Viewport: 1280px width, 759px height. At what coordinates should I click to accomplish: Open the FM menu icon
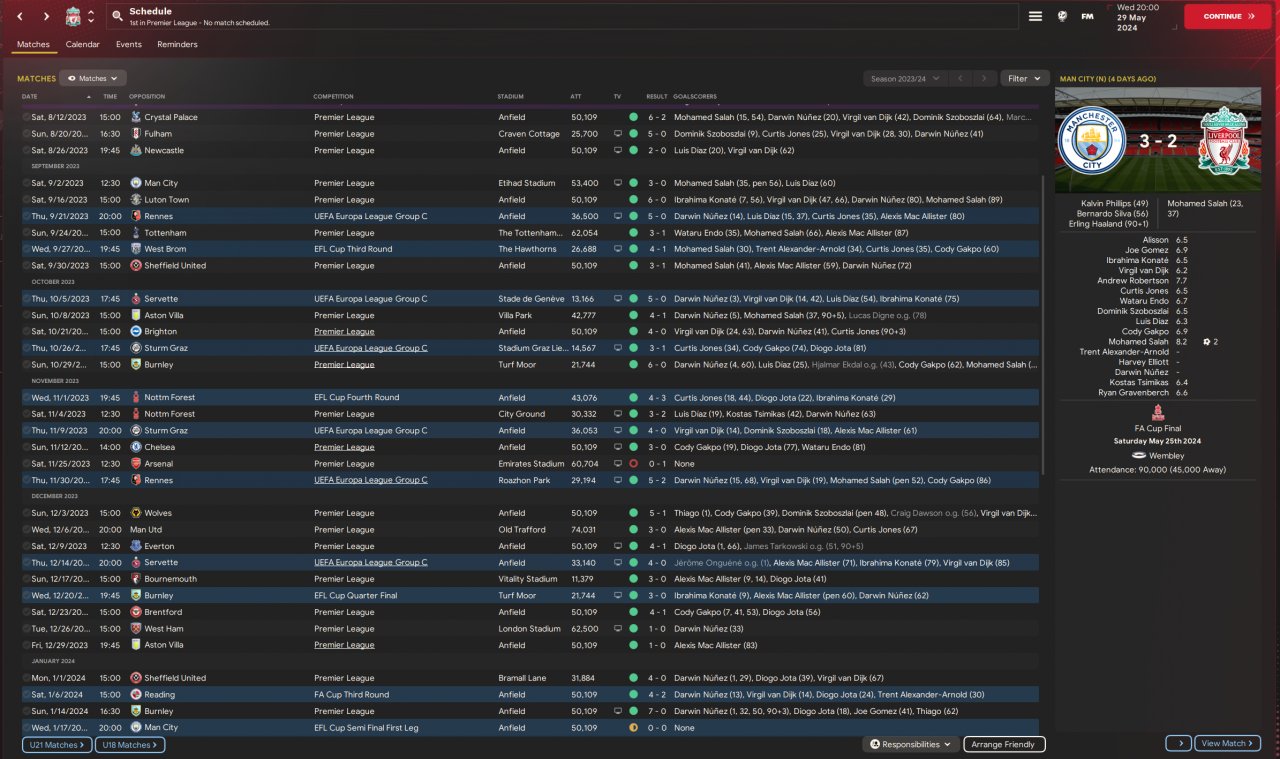[x=1087, y=16]
